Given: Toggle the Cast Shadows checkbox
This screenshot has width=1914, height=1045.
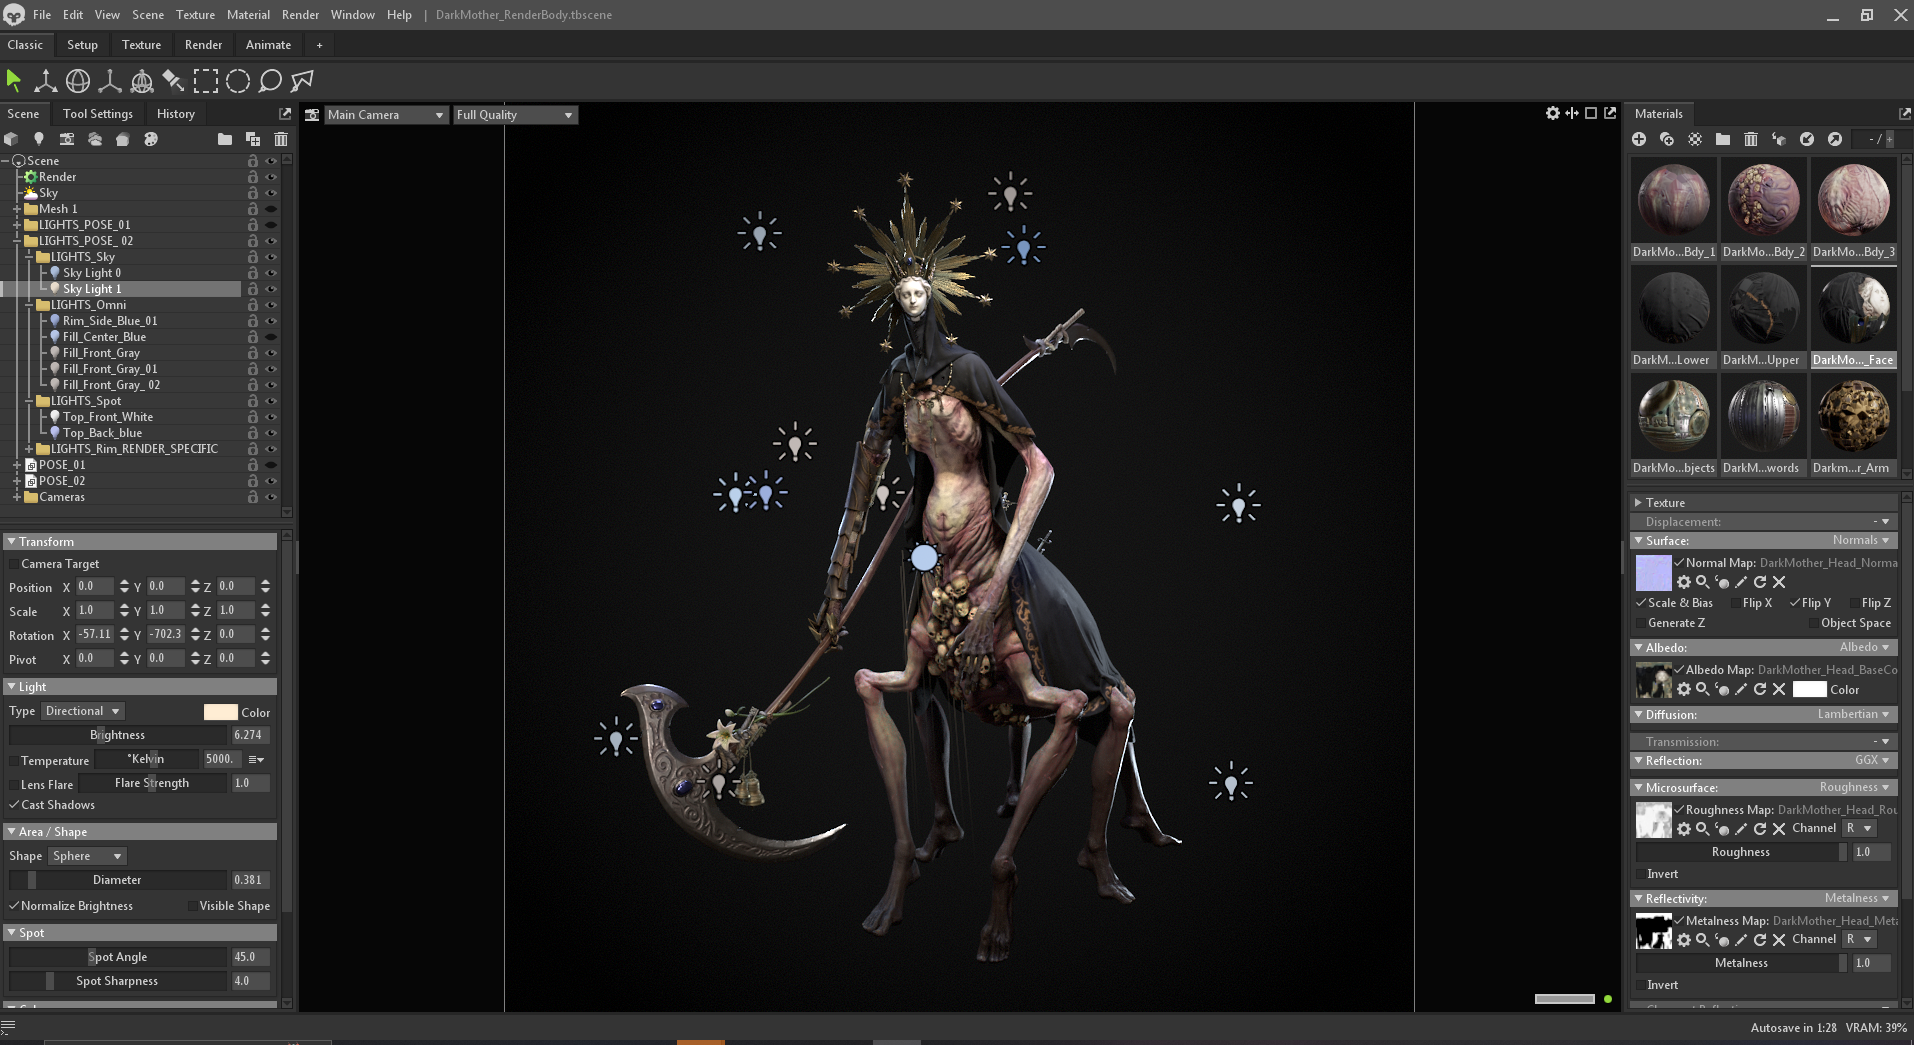Looking at the screenshot, I should tap(14, 805).
